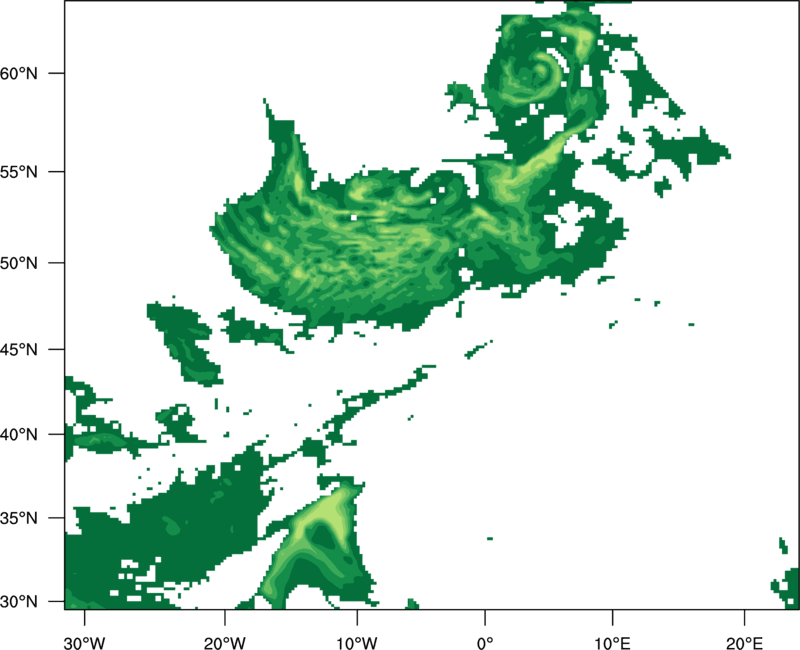This screenshot has width=800, height=650.
Task: Click the 45°N latitude label
Action: (x=19, y=349)
